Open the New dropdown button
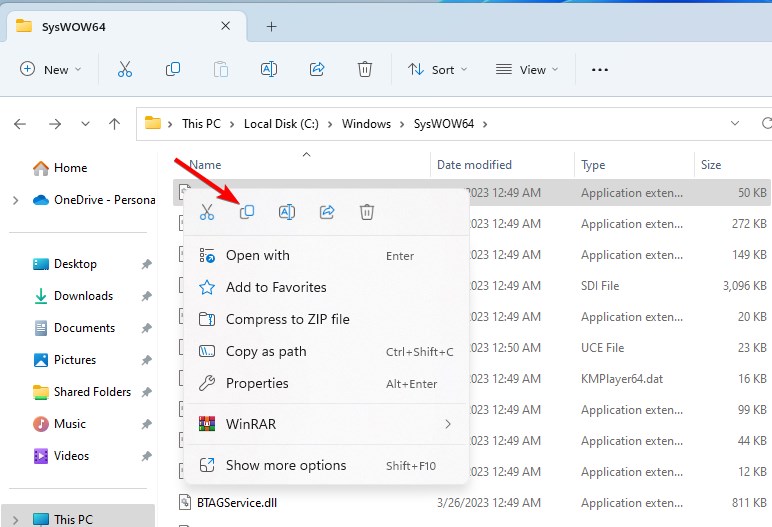 point(50,69)
